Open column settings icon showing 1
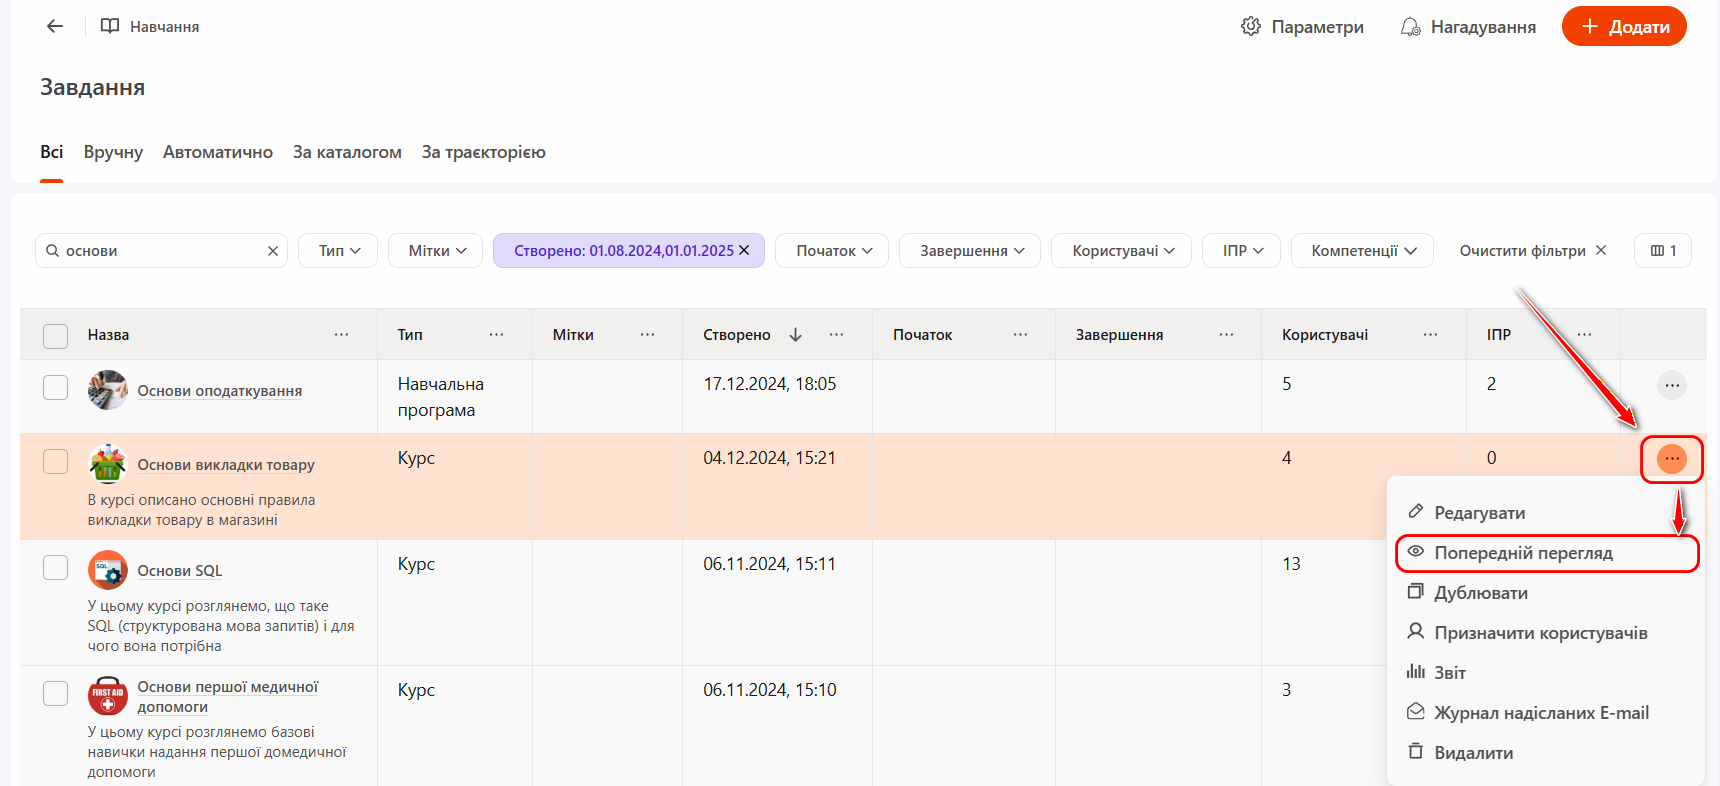This screenshot has height=786, width=1720. coord(1662,251)
